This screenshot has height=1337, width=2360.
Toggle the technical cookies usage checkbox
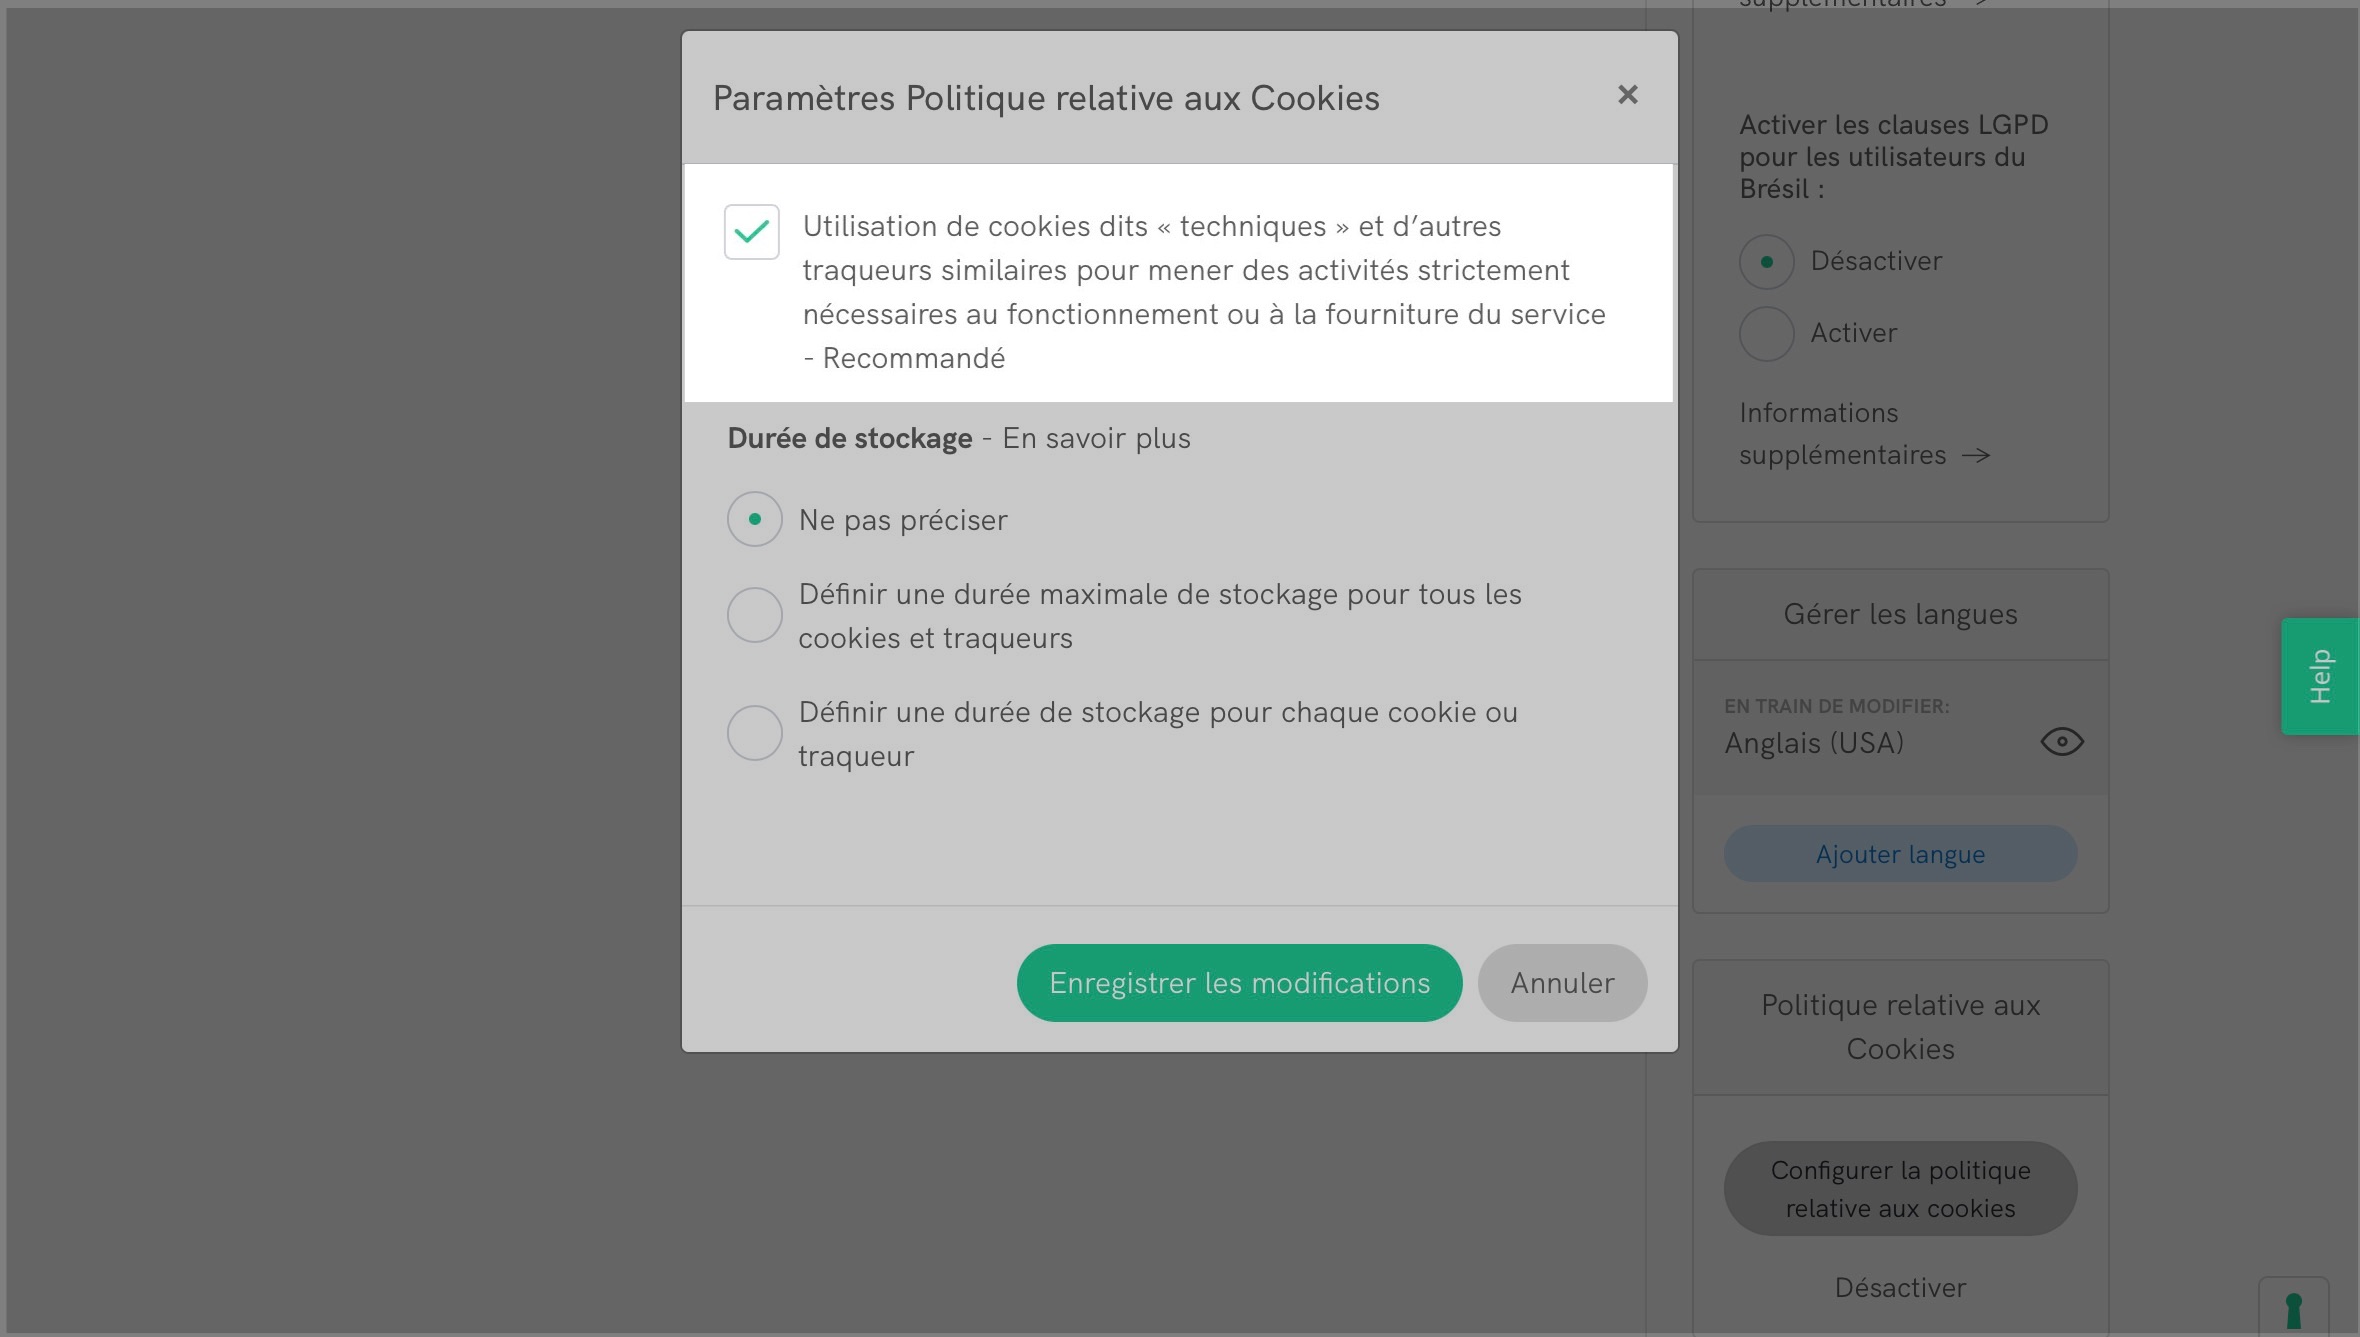752,232
